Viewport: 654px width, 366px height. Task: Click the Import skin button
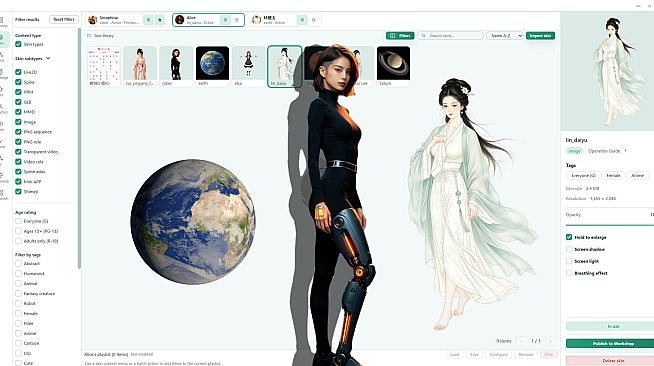(x=540, y=36)
